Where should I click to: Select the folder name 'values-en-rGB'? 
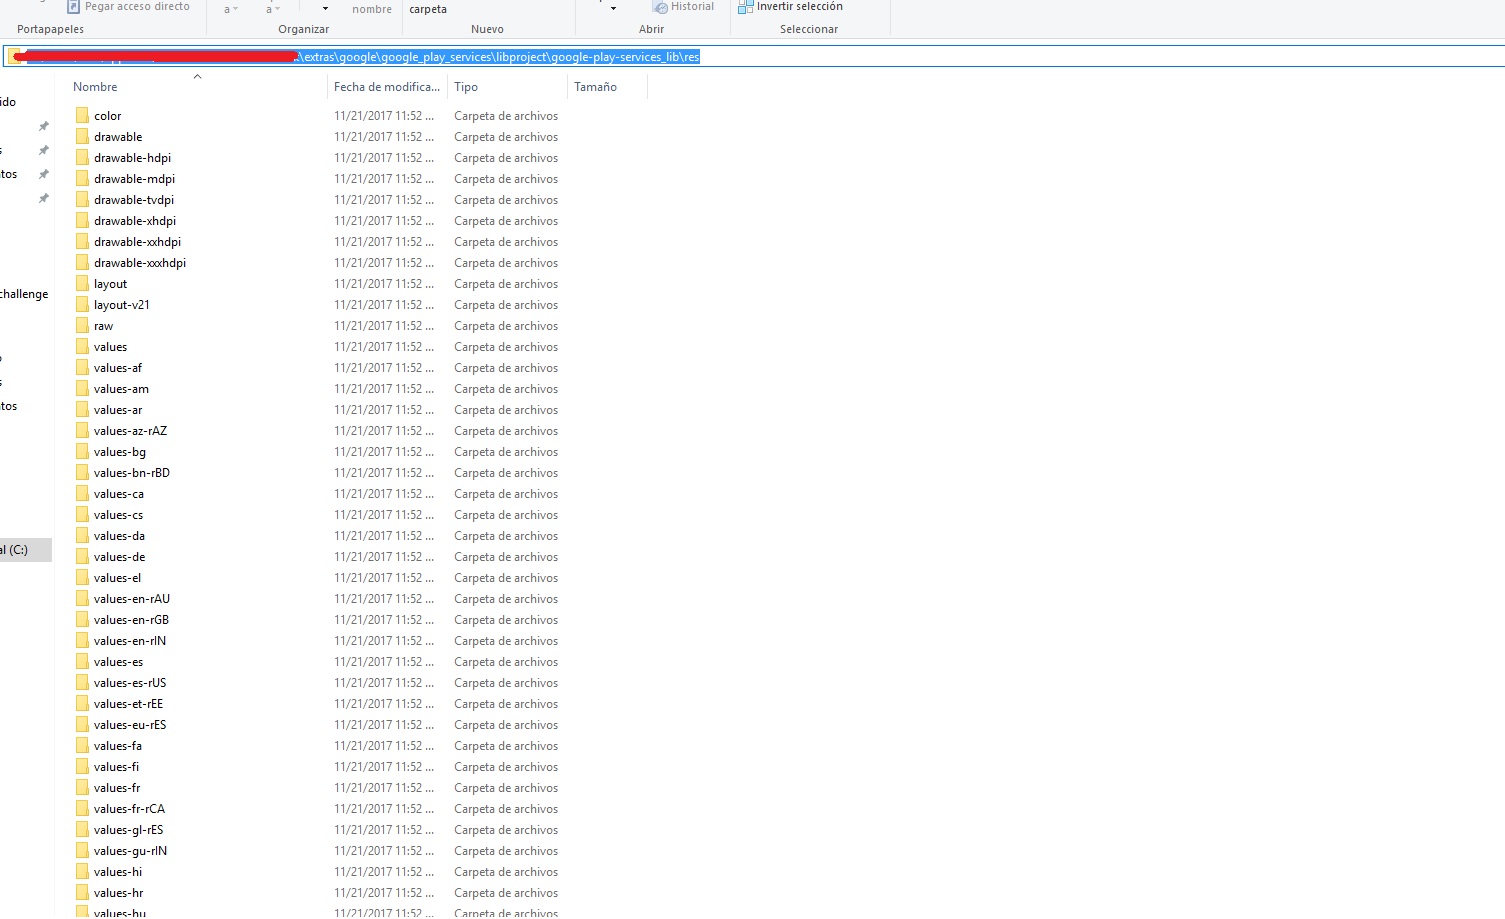click(131, 620)
